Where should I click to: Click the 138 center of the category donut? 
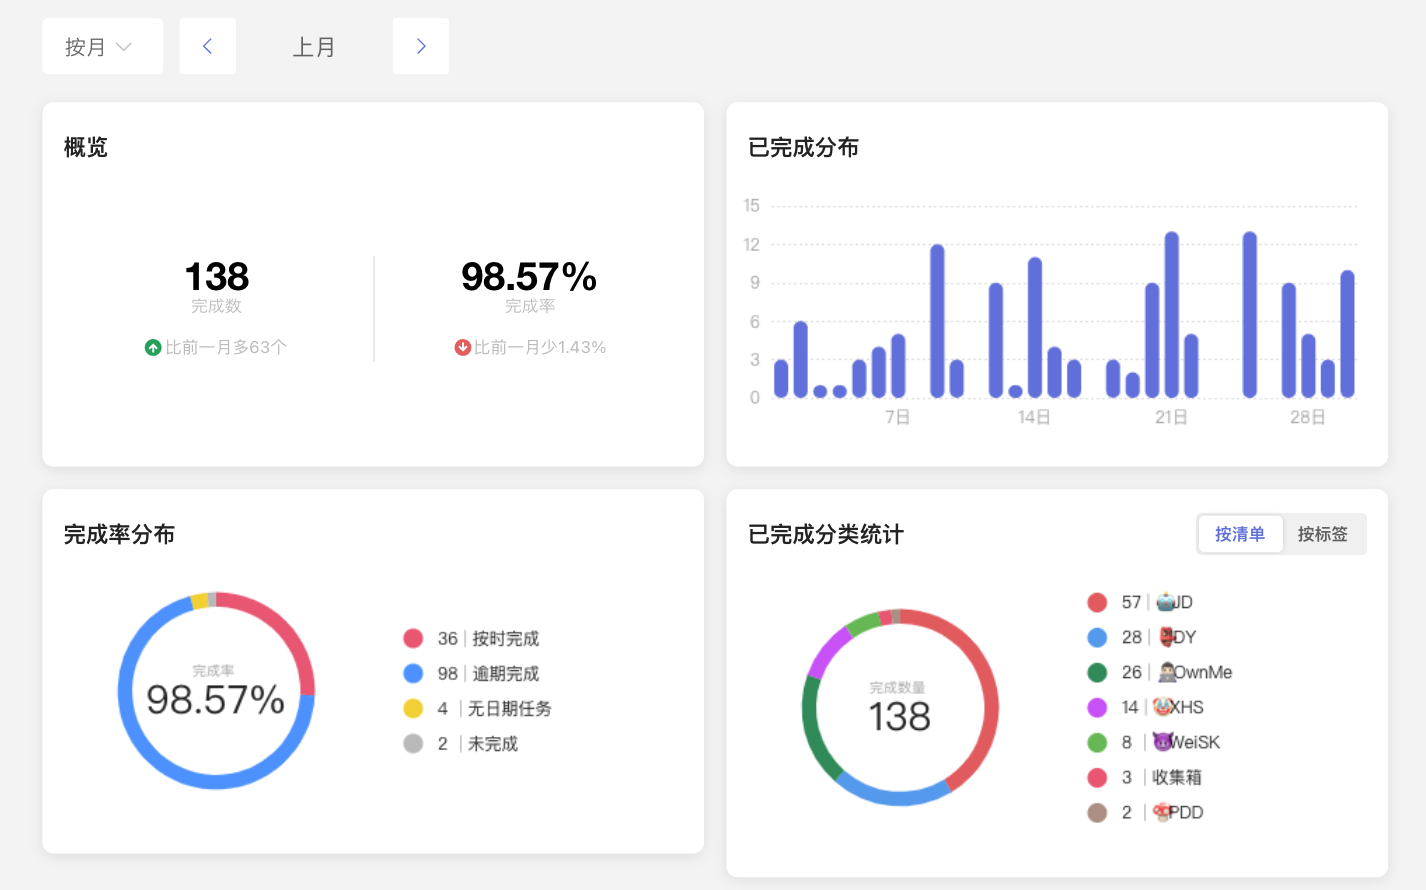point(900,717)
